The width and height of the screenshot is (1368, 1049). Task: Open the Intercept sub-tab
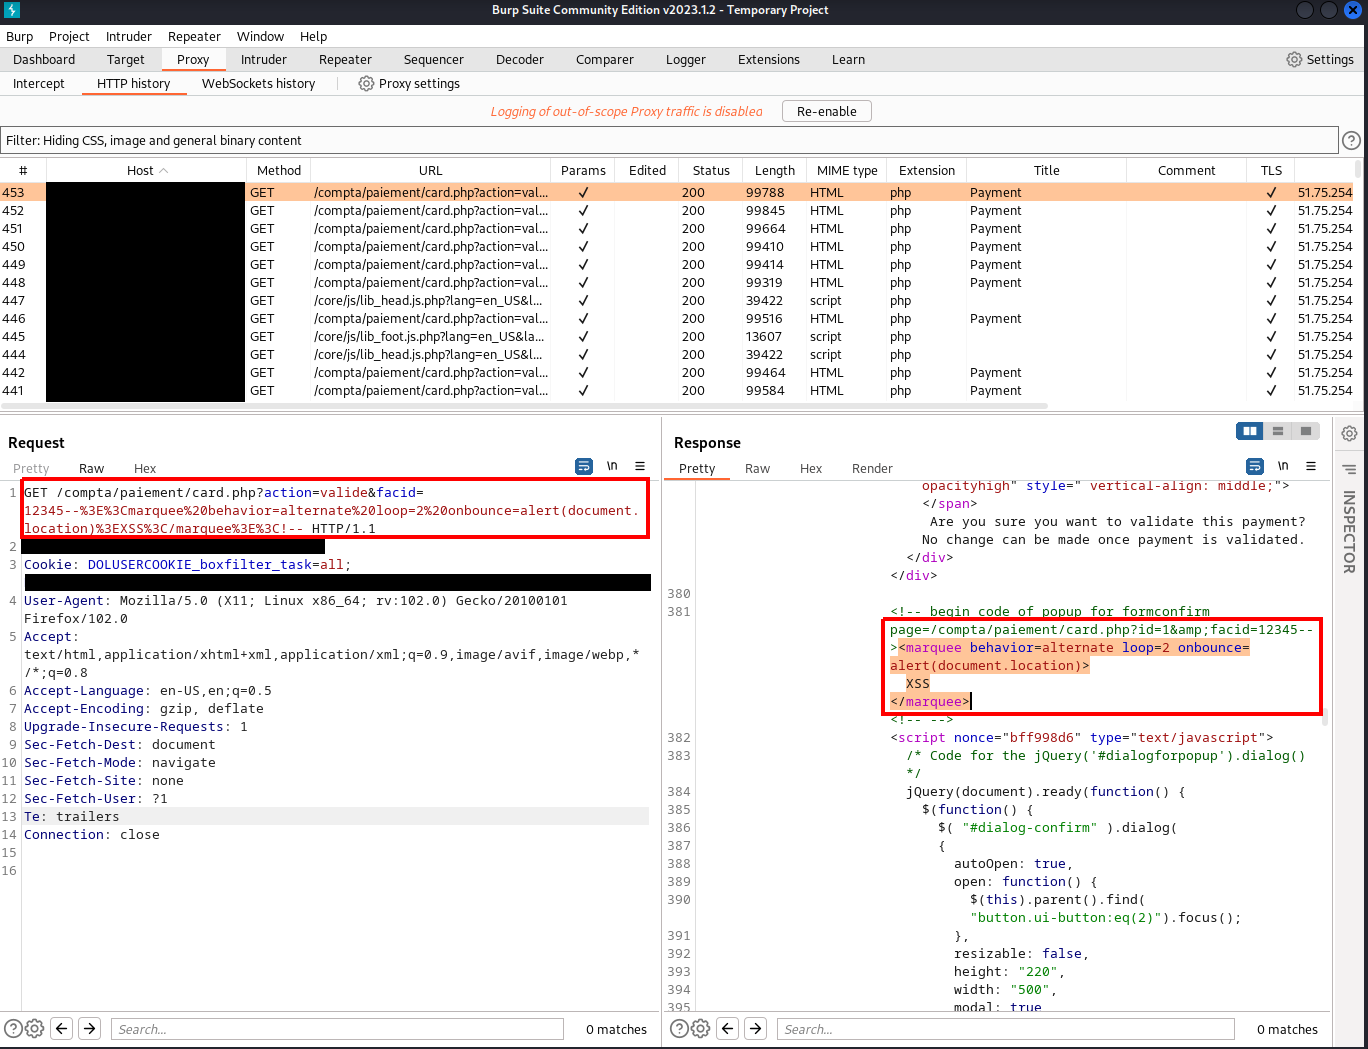39,83
